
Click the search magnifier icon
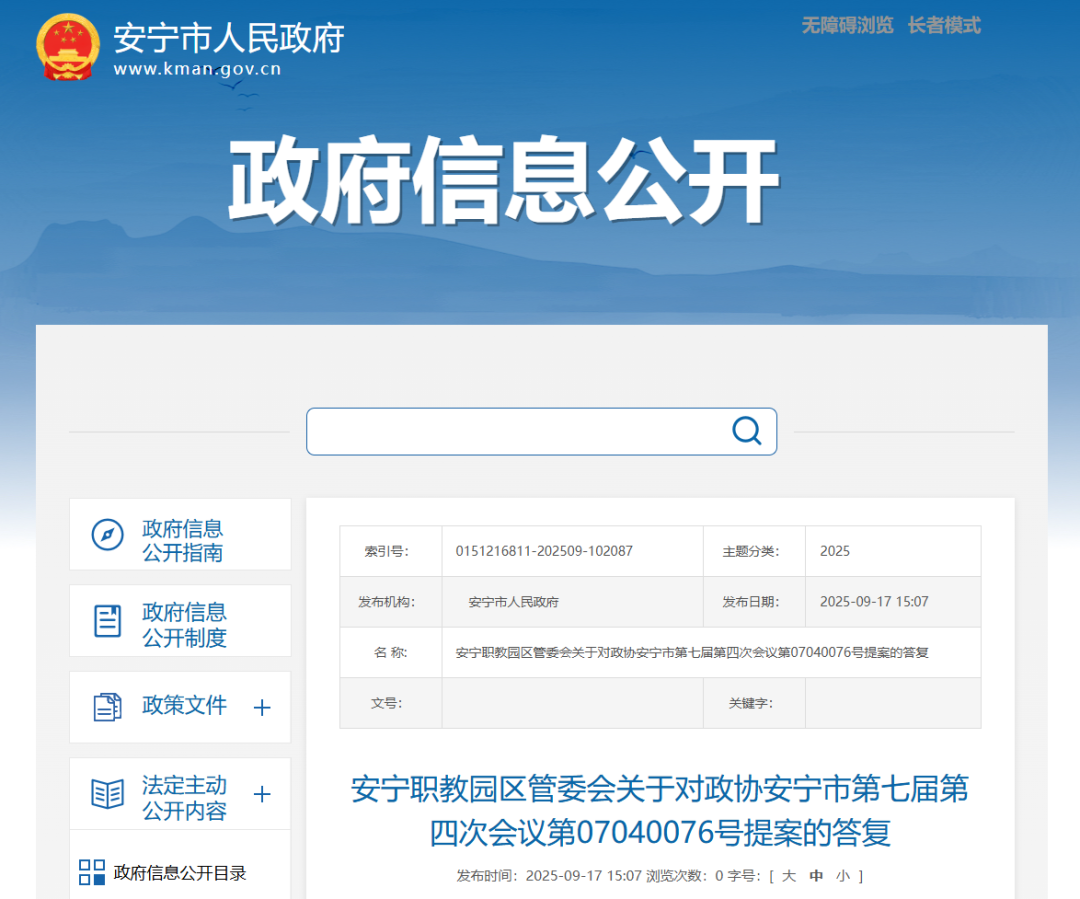[747, 431]
